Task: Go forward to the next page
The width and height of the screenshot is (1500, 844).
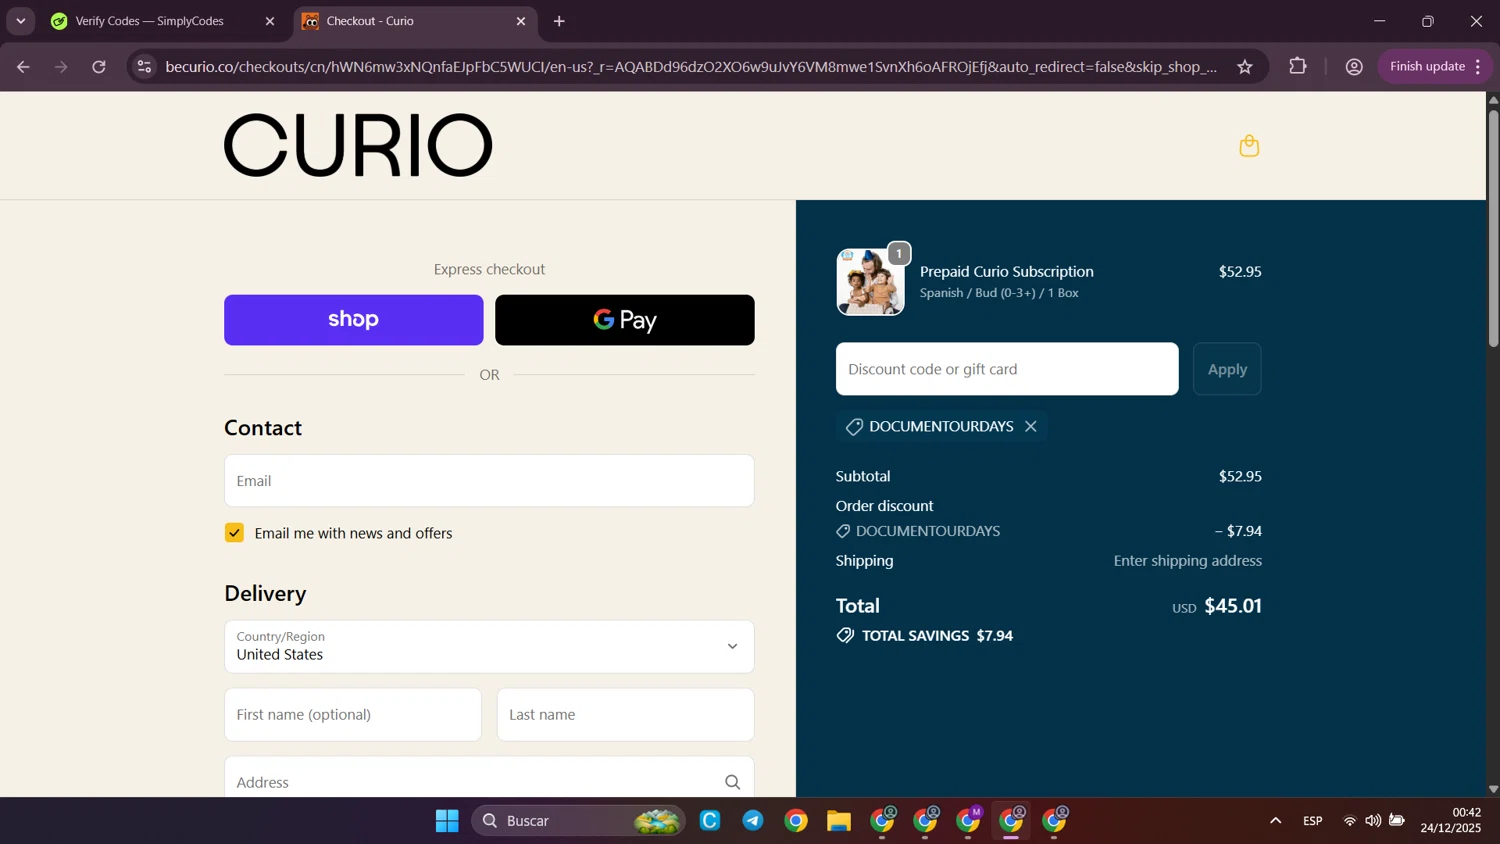Action: click(61, 67)
